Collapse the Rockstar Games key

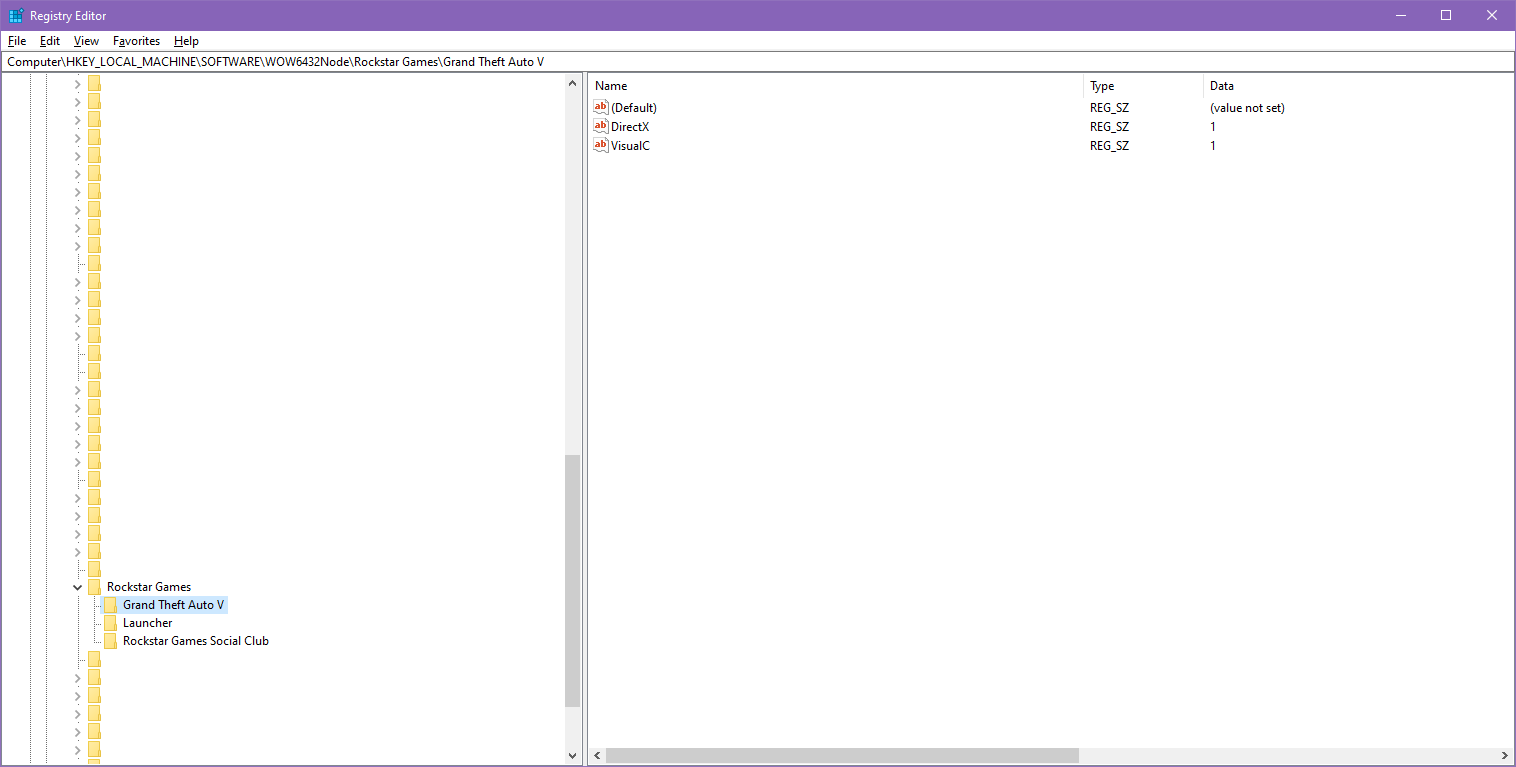click(x=78, y=587)
